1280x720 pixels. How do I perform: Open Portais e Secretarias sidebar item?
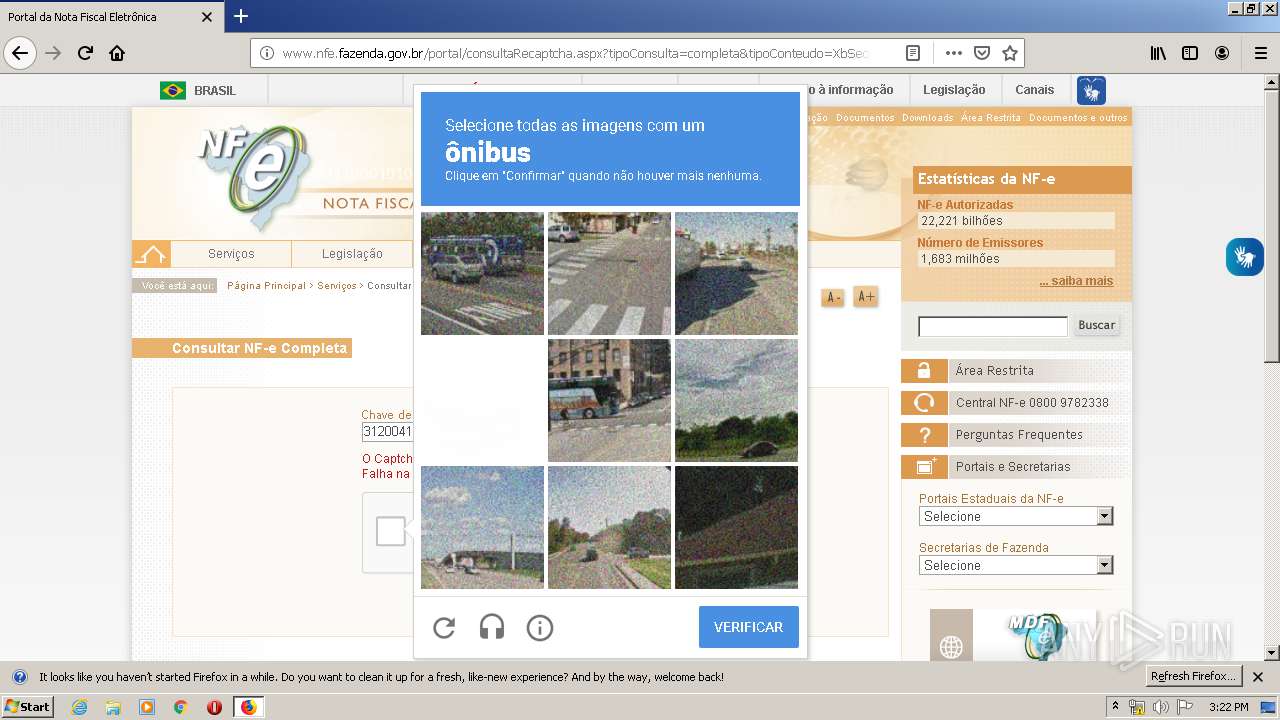point(1016,467)
